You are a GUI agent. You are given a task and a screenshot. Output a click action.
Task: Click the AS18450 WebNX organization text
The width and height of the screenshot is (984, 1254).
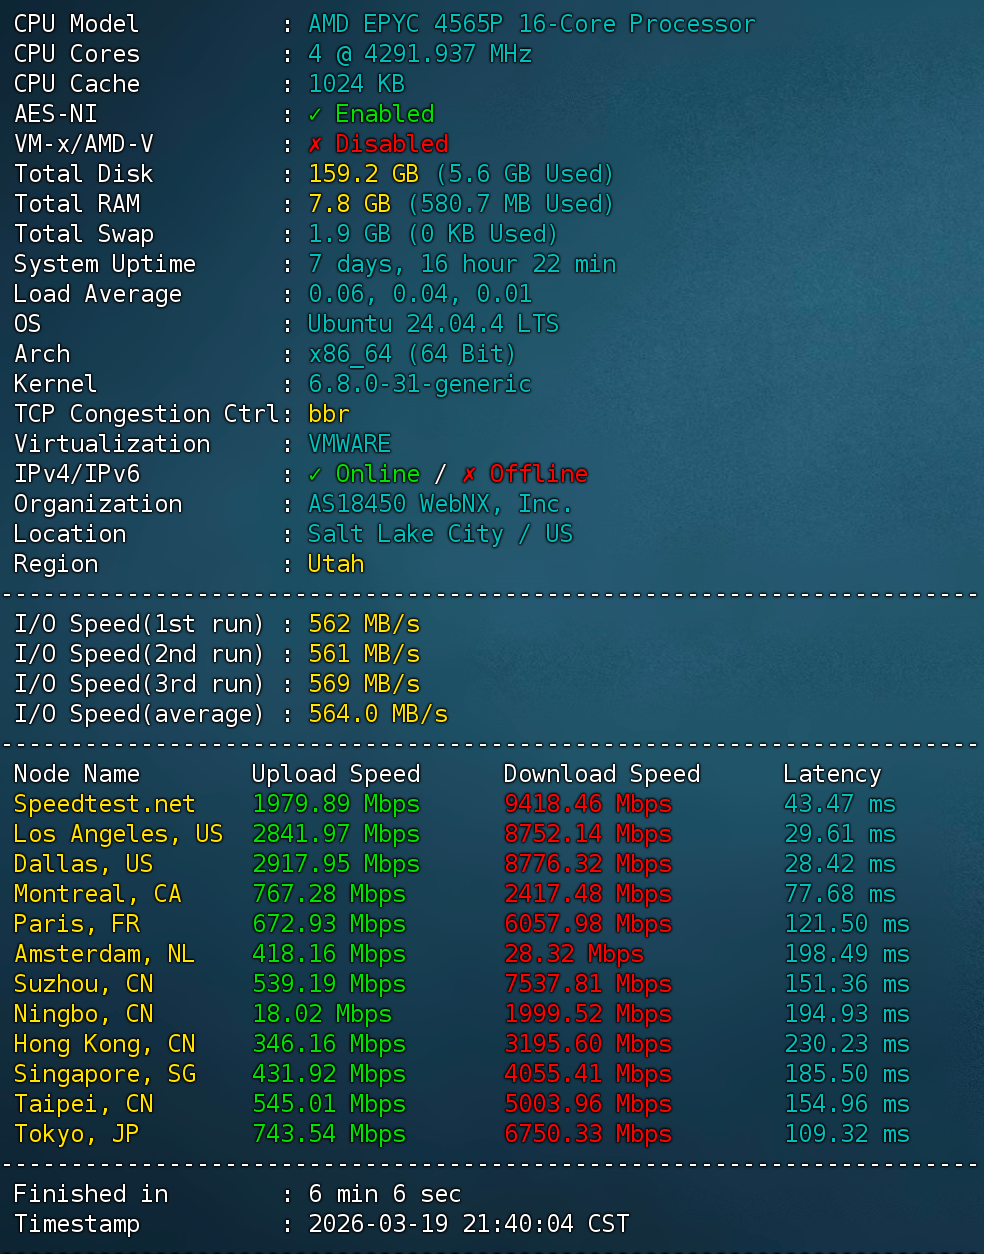pyautogui.click(x=440, y=504)
